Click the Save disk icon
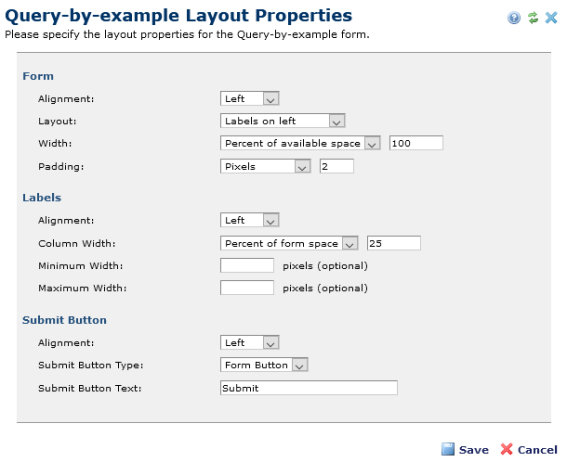 pyautogui.click(x=448, y=449)
